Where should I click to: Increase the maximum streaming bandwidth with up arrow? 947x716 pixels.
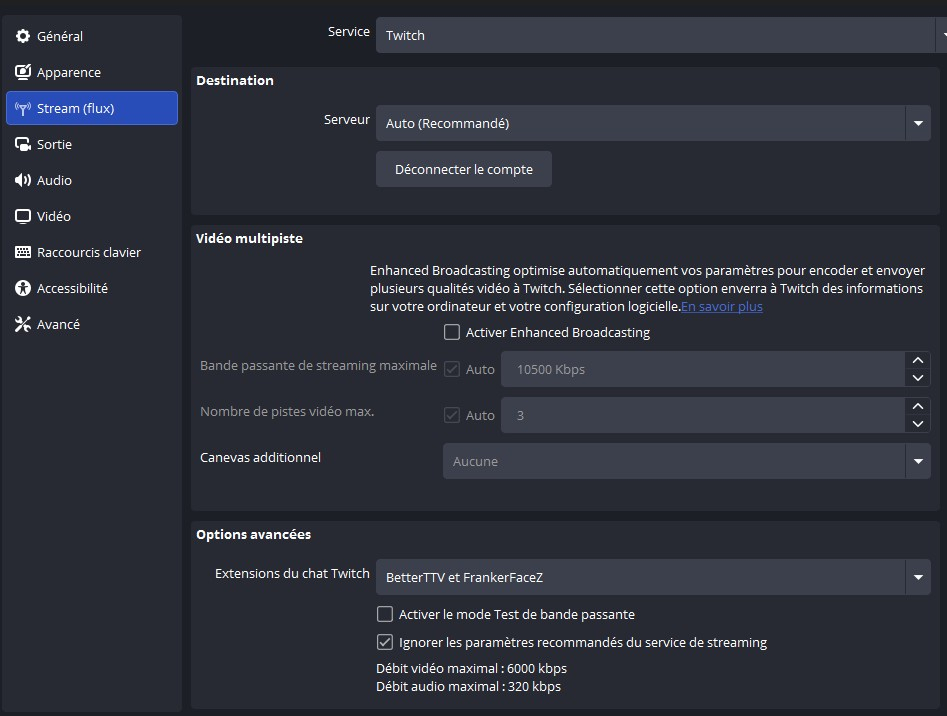click(917, 361)
